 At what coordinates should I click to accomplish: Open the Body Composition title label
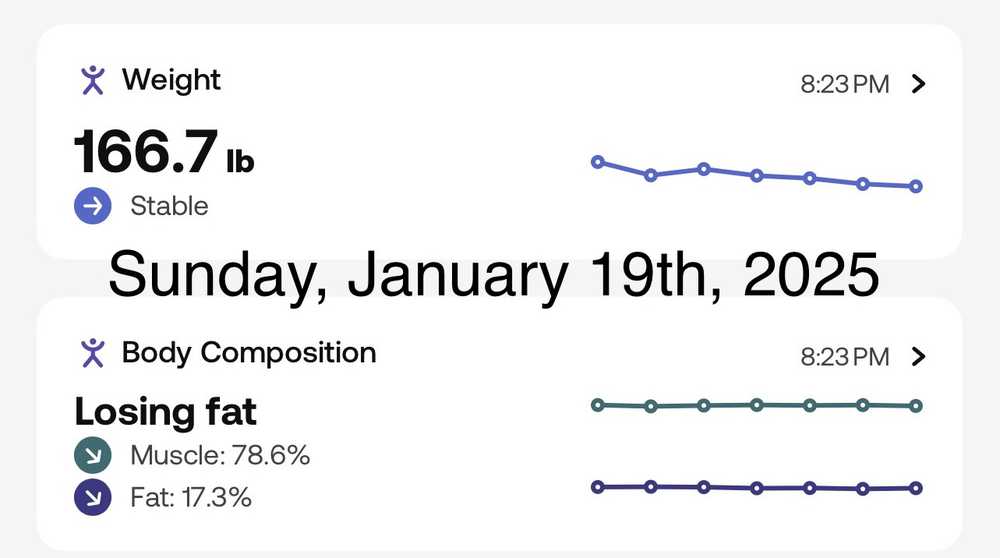point(249,352)
